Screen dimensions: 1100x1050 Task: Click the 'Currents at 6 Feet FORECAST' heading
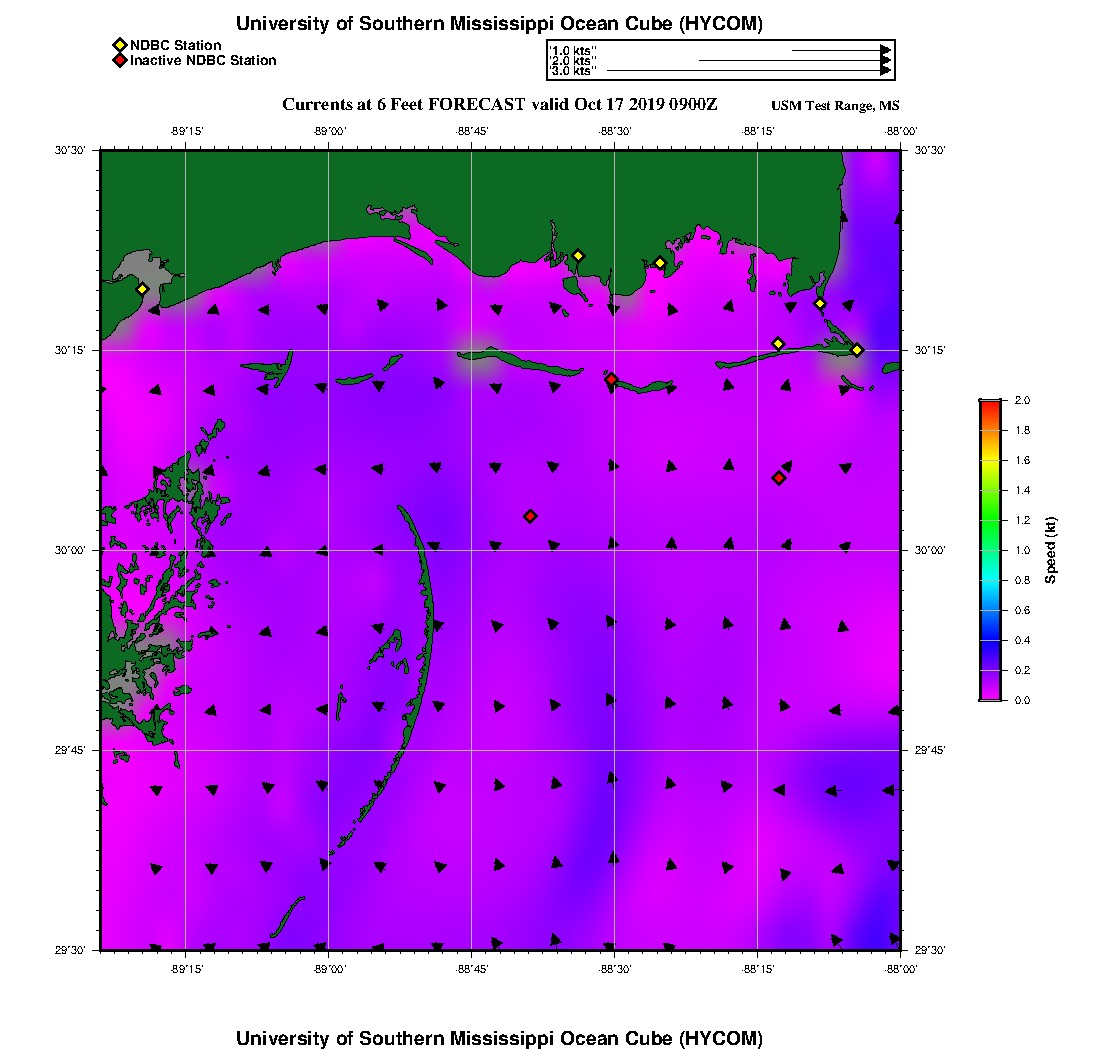tap(403, 105)
